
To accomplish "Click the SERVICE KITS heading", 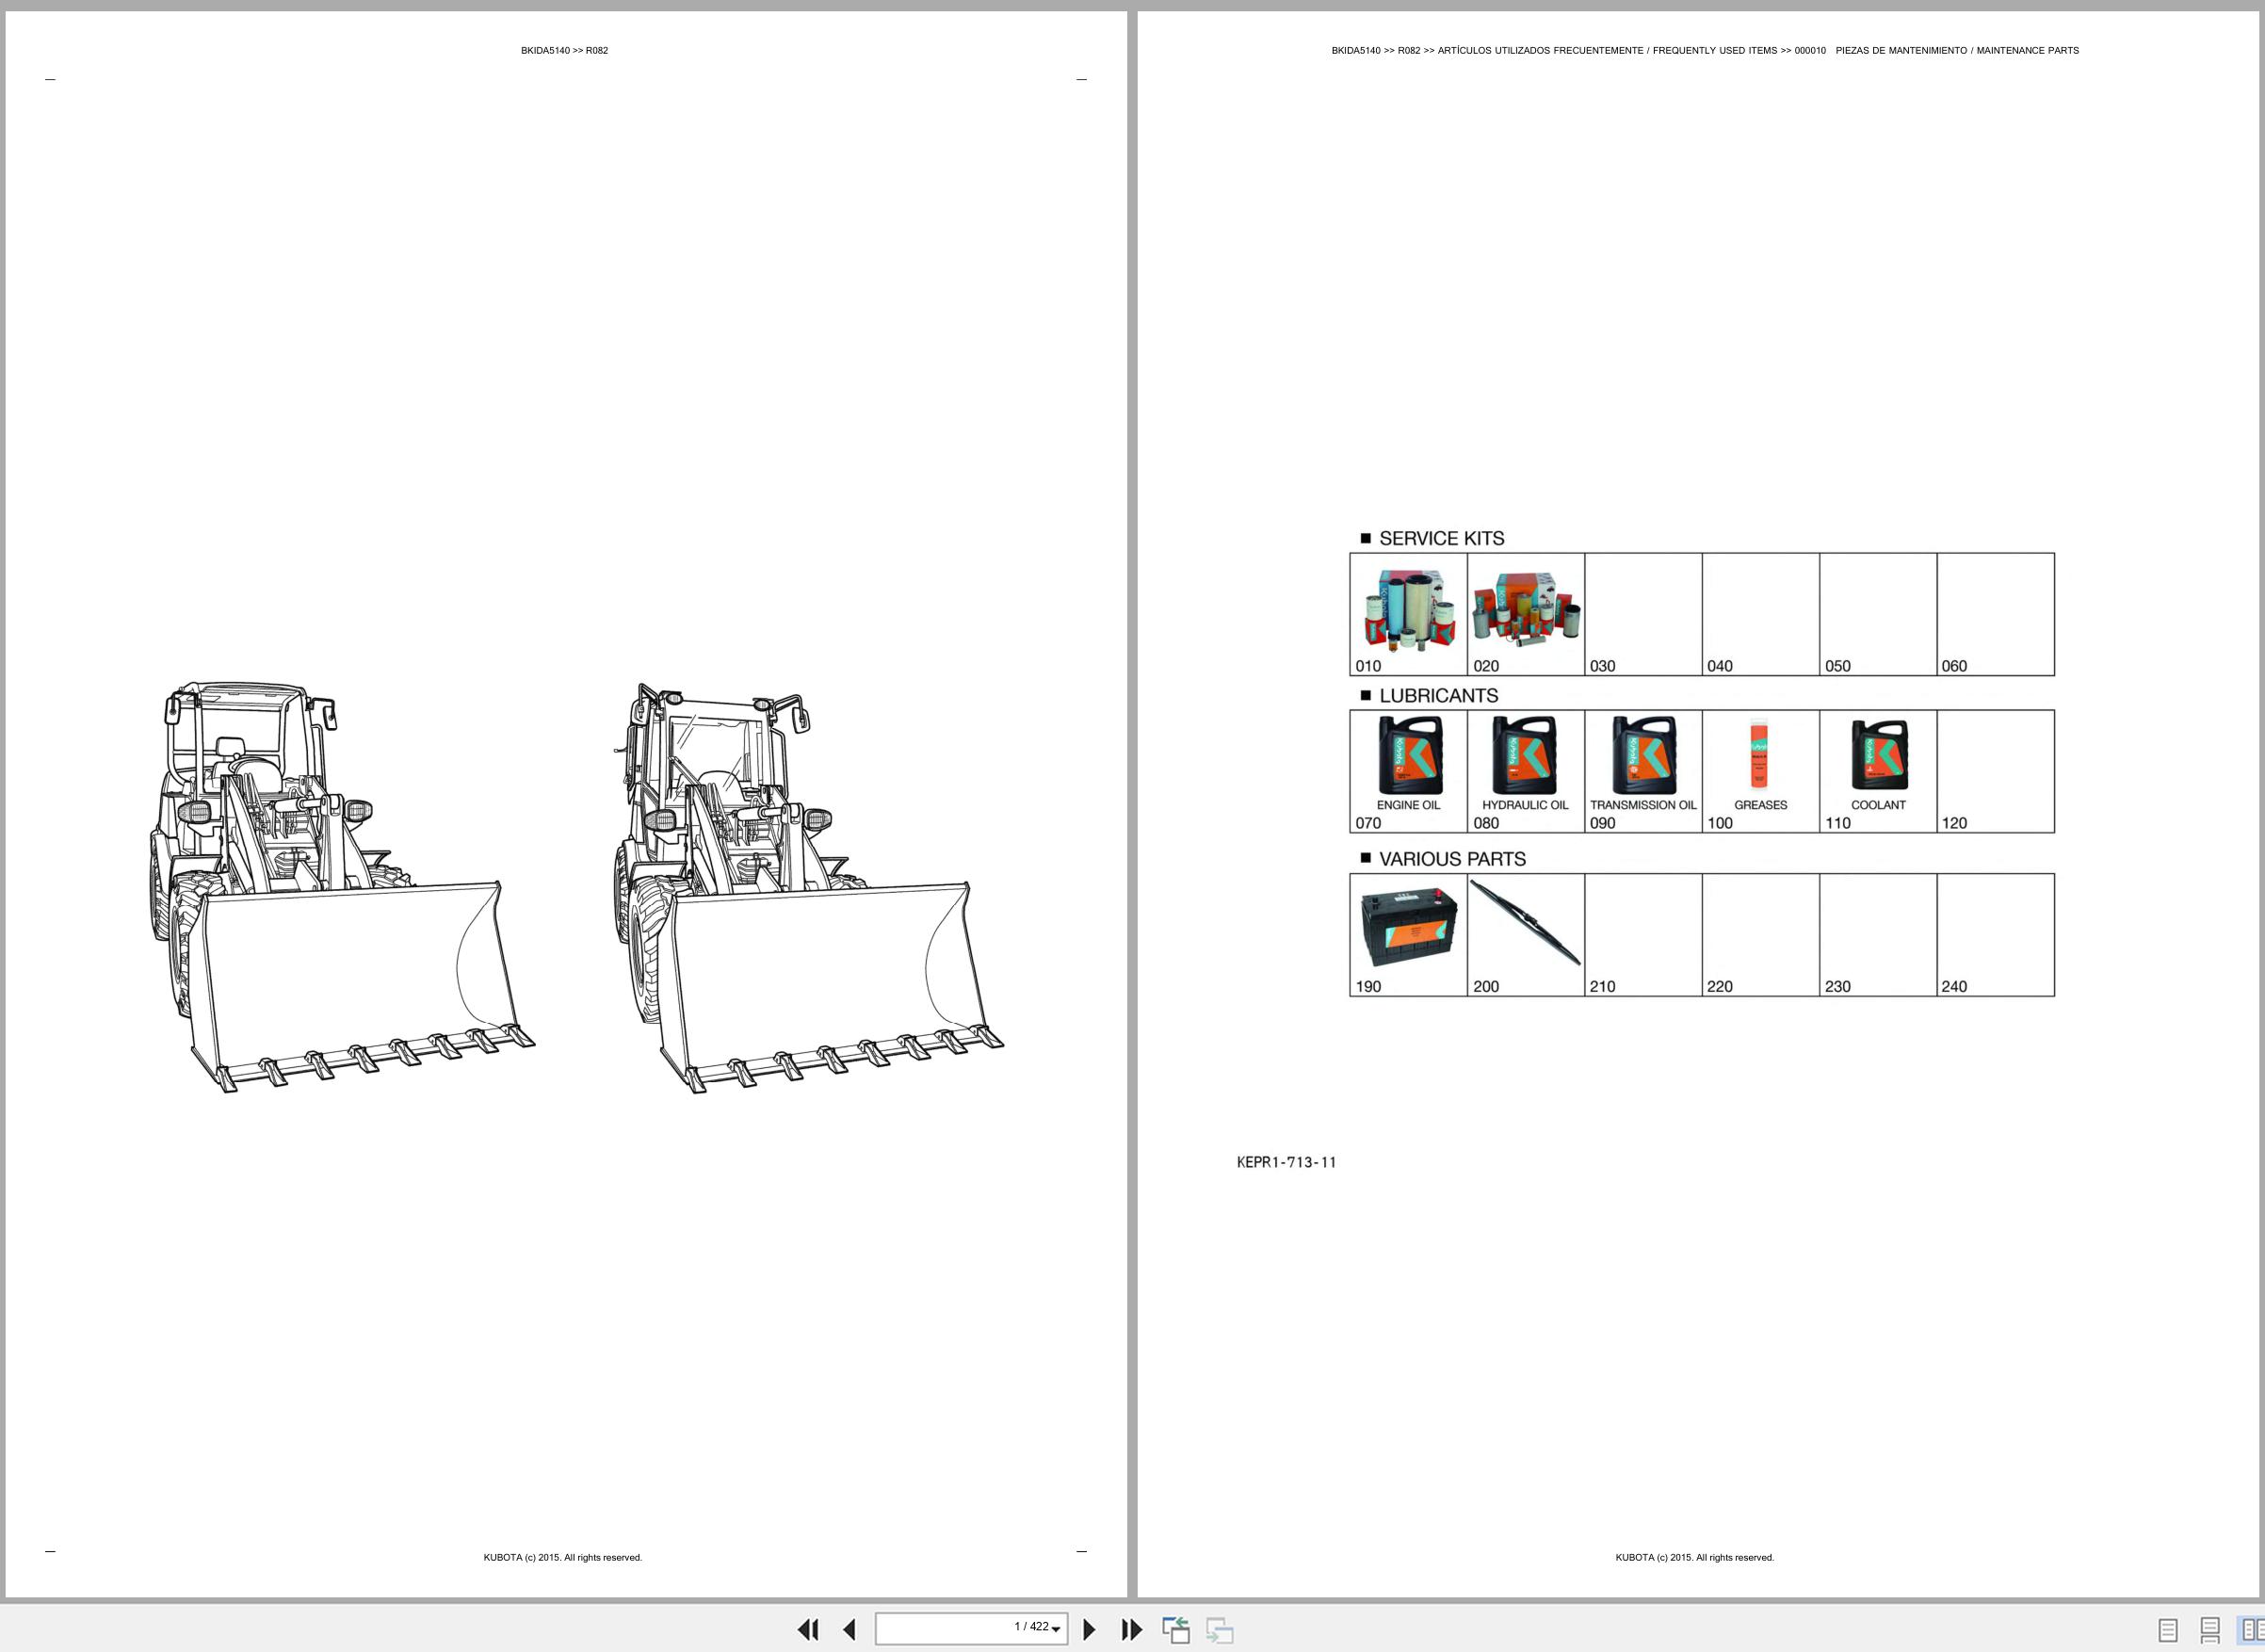I will coord(1441,538).
